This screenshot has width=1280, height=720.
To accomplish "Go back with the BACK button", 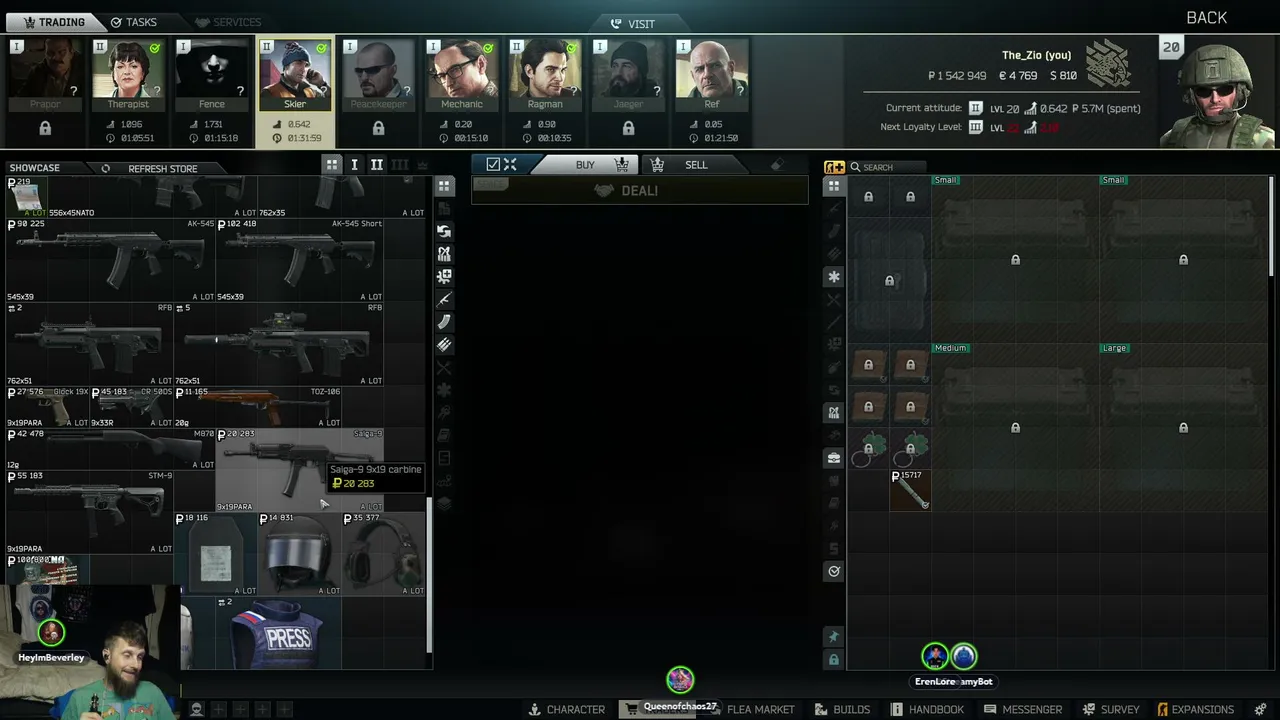I will [x=1206, y=18].
